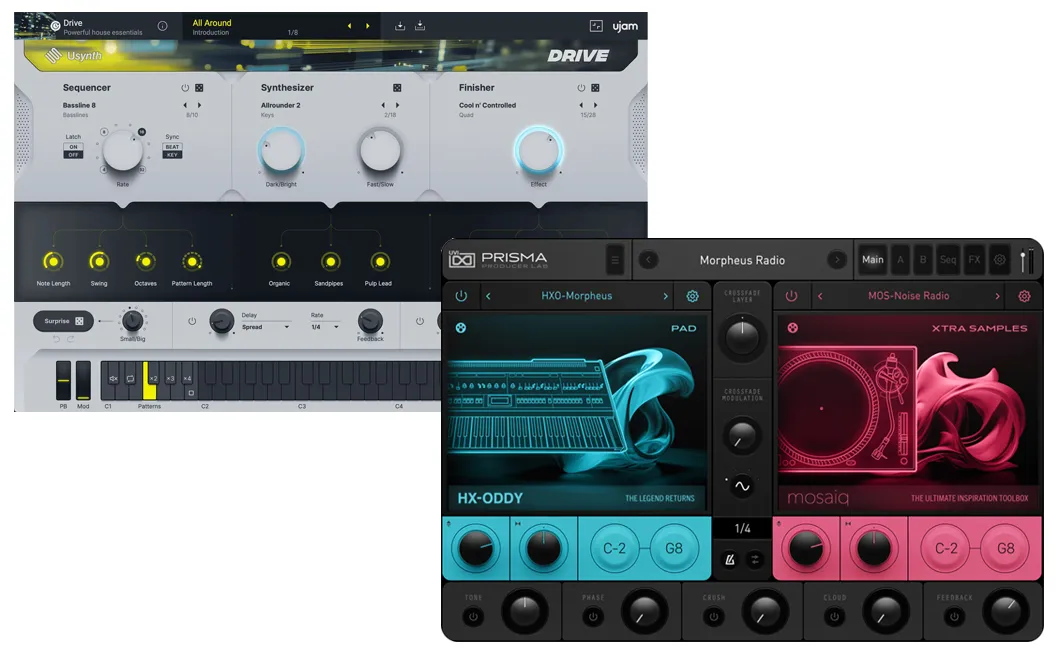The image size is (1064, 653).
Task: Click the second download preset icon
Action: pos(420,26)
